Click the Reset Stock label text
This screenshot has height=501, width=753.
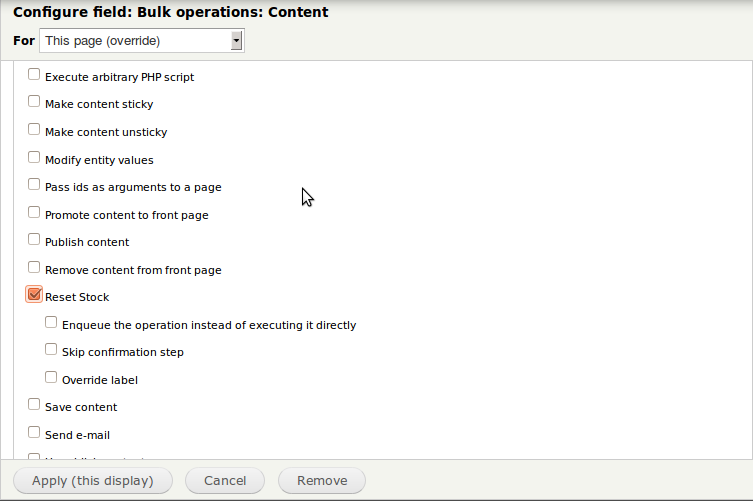point(77,297)
